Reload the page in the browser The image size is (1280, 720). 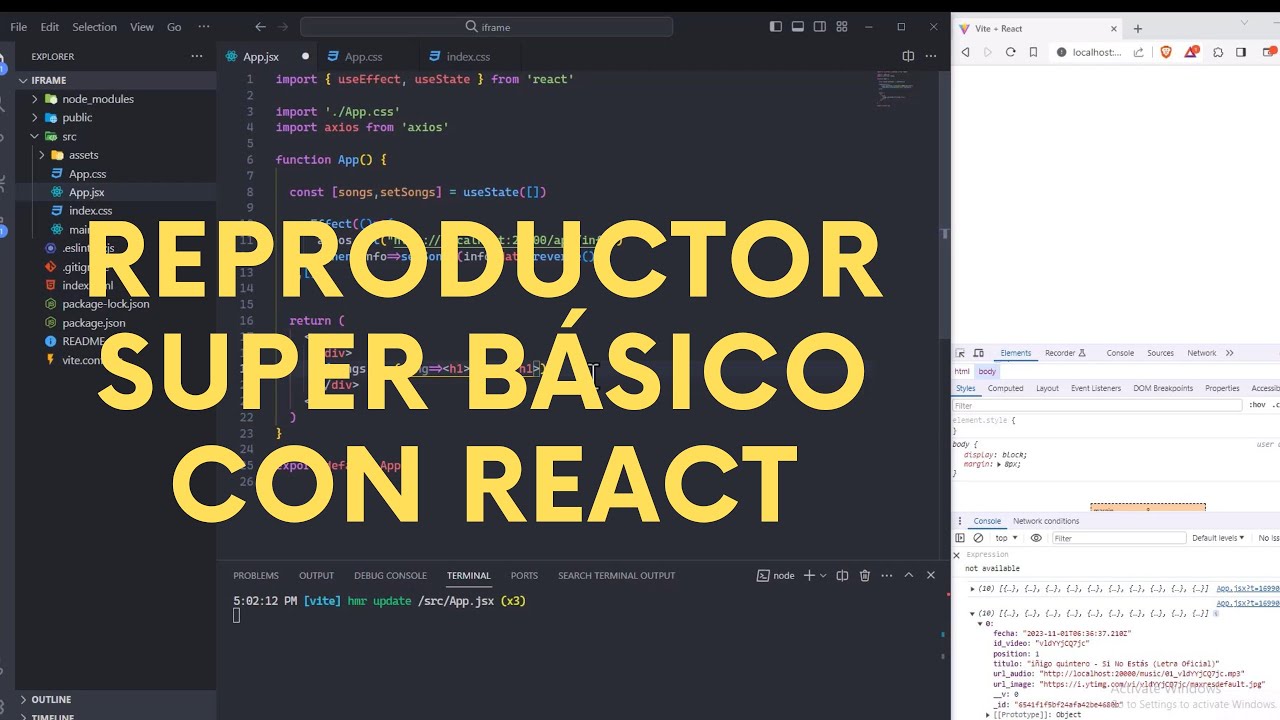coord(1010,52)
